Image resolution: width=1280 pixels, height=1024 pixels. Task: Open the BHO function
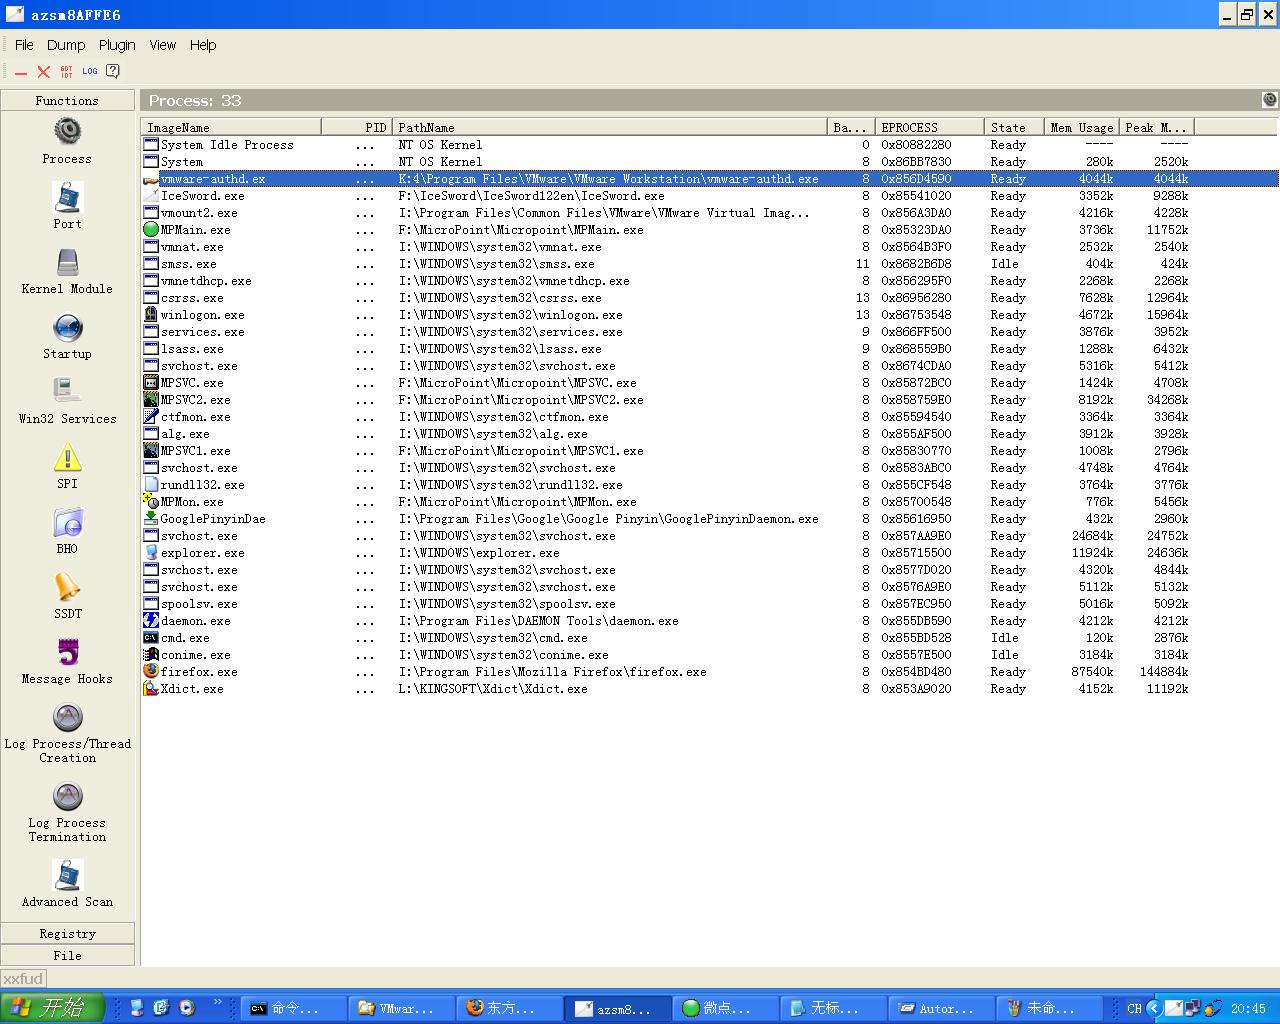[x=67, y=531]
